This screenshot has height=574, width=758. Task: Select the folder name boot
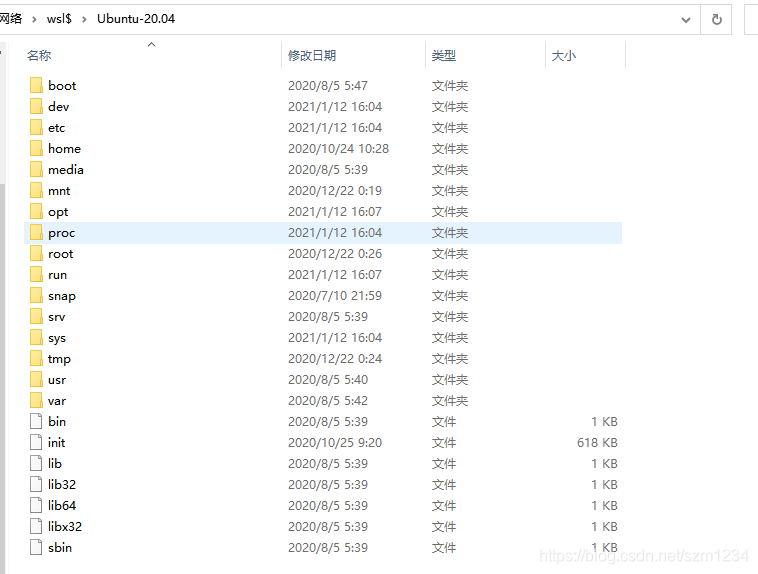(62, 86)
